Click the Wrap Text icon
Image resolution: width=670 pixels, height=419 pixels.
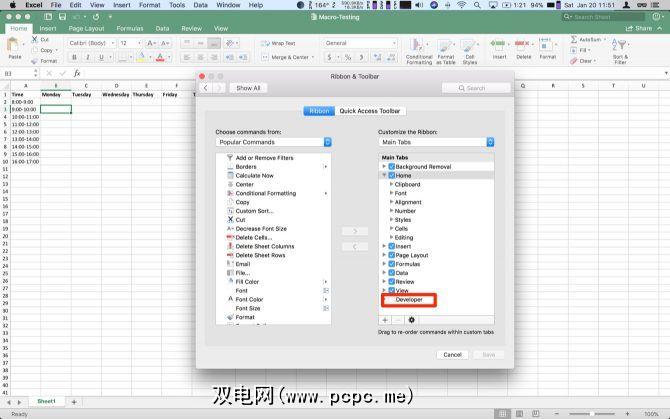tap(265, 43)
